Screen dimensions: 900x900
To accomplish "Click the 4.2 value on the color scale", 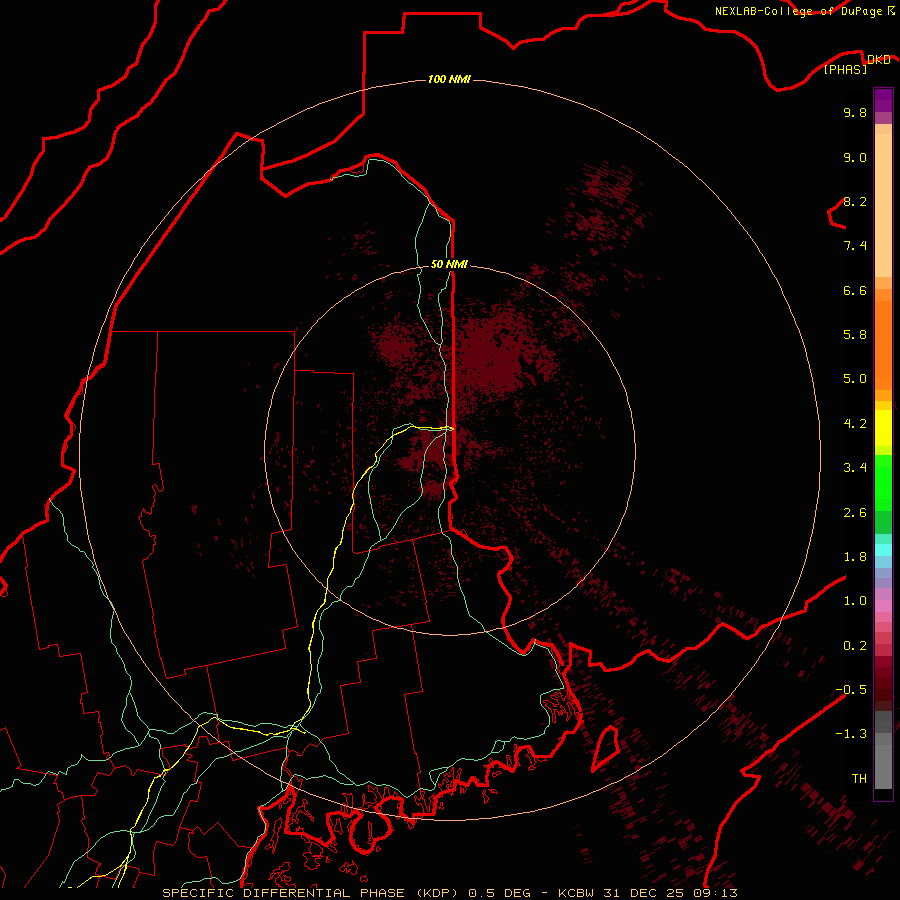I will click(855, 424).
